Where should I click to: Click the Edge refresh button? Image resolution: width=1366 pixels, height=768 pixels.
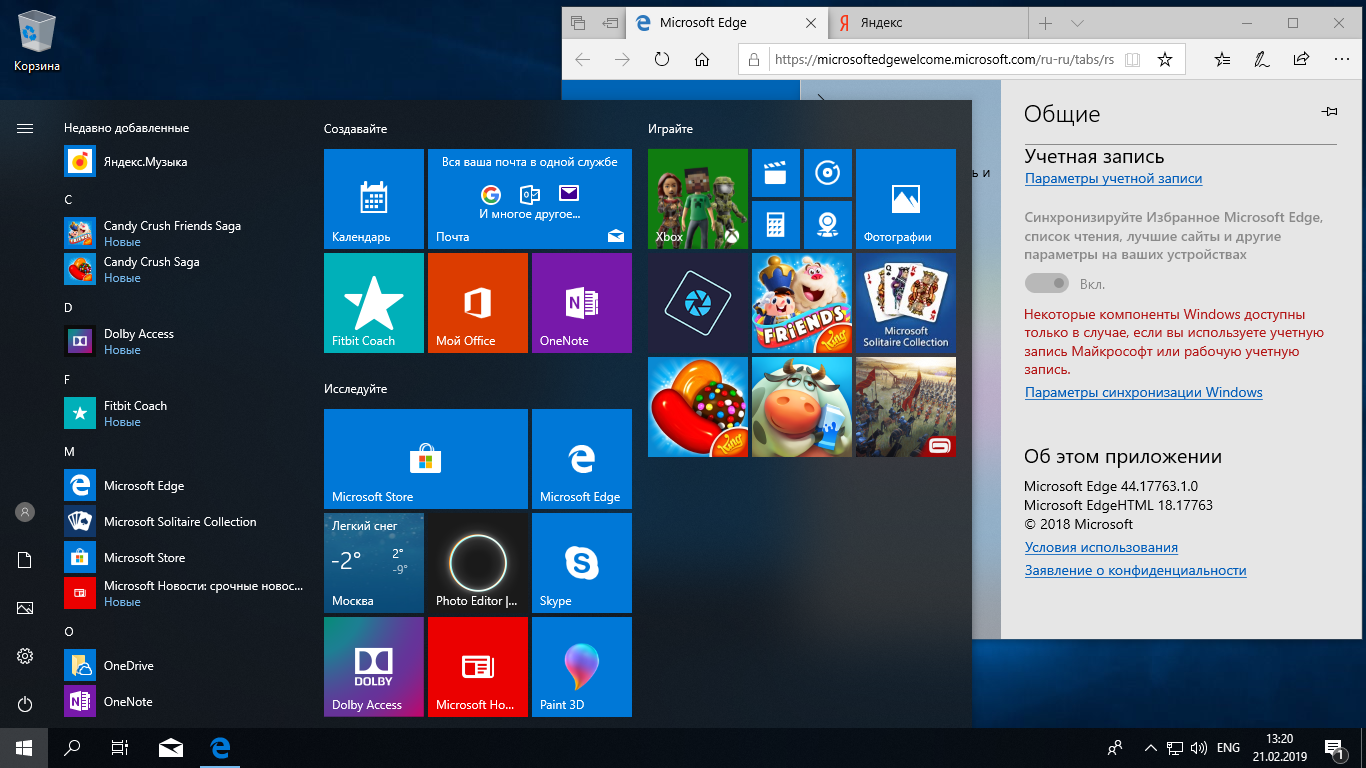click(661, 60)
